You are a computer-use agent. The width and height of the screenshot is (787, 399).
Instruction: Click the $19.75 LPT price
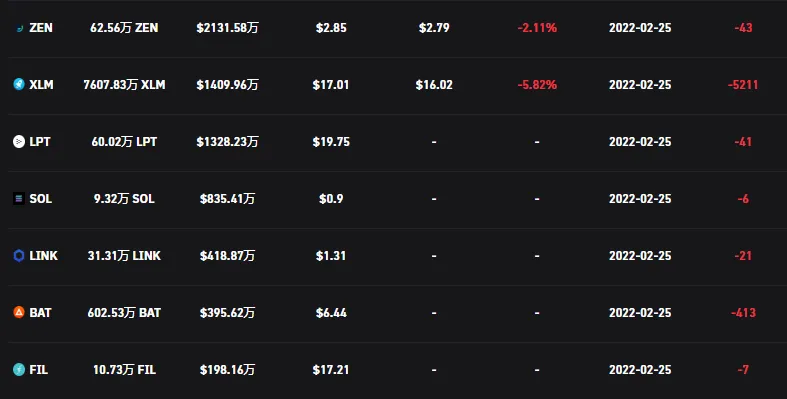[x=331, y=142]
